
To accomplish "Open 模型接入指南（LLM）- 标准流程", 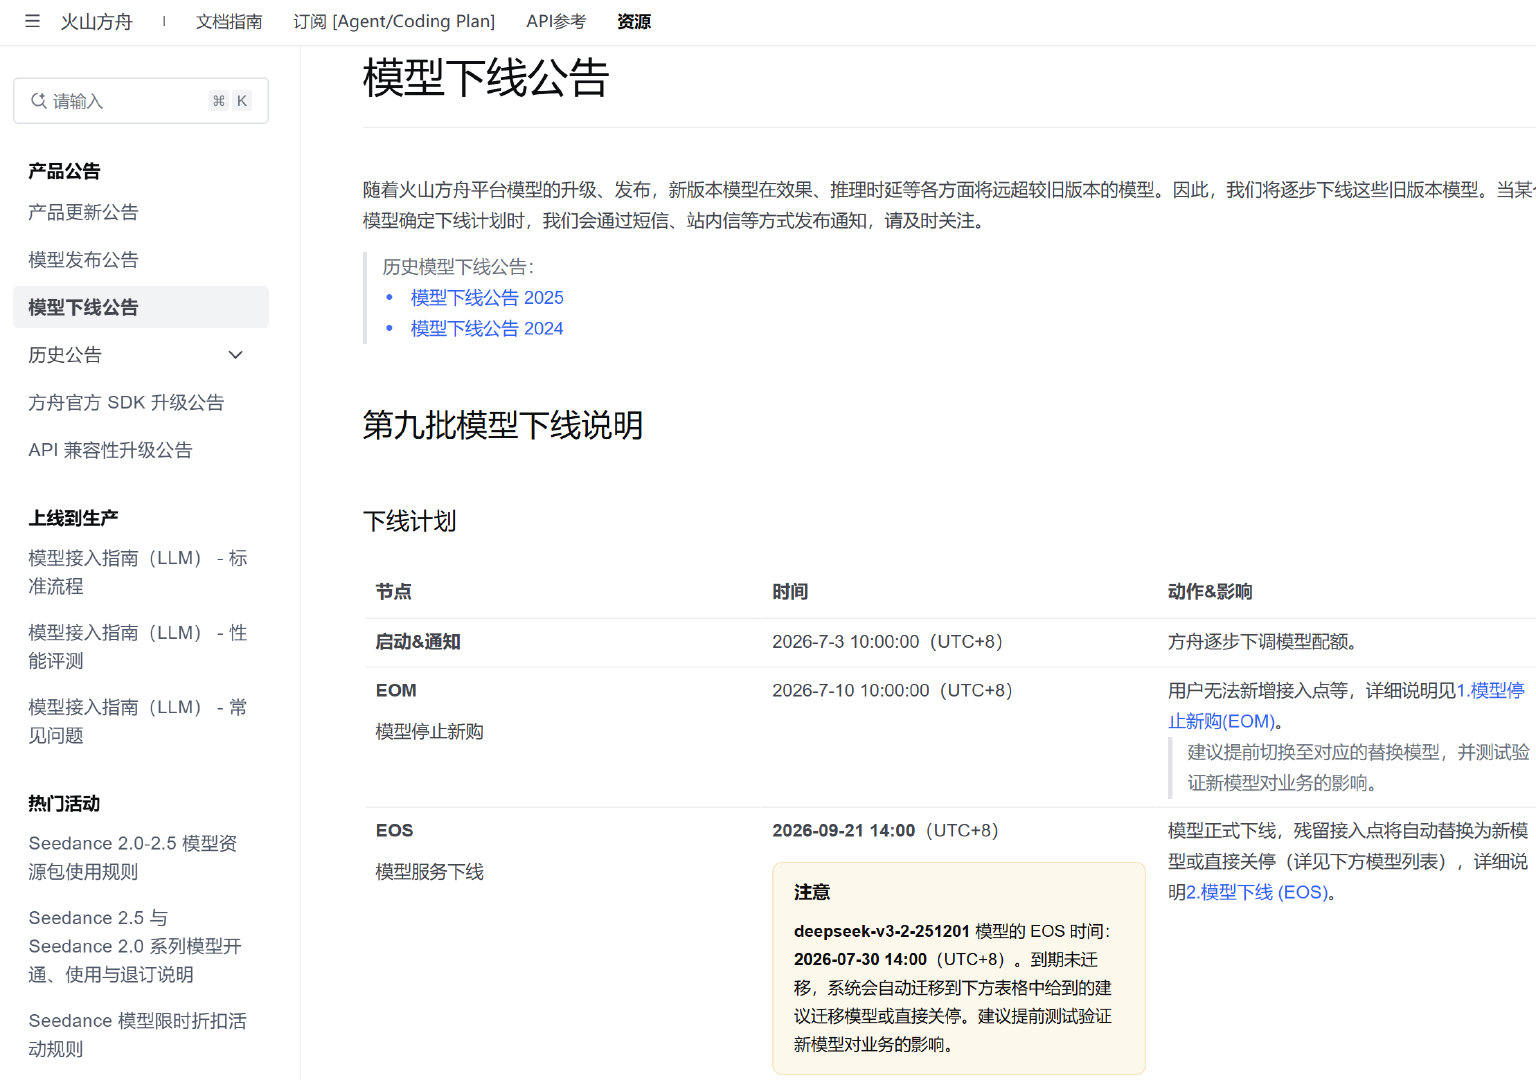I will [x=138, y=572].
